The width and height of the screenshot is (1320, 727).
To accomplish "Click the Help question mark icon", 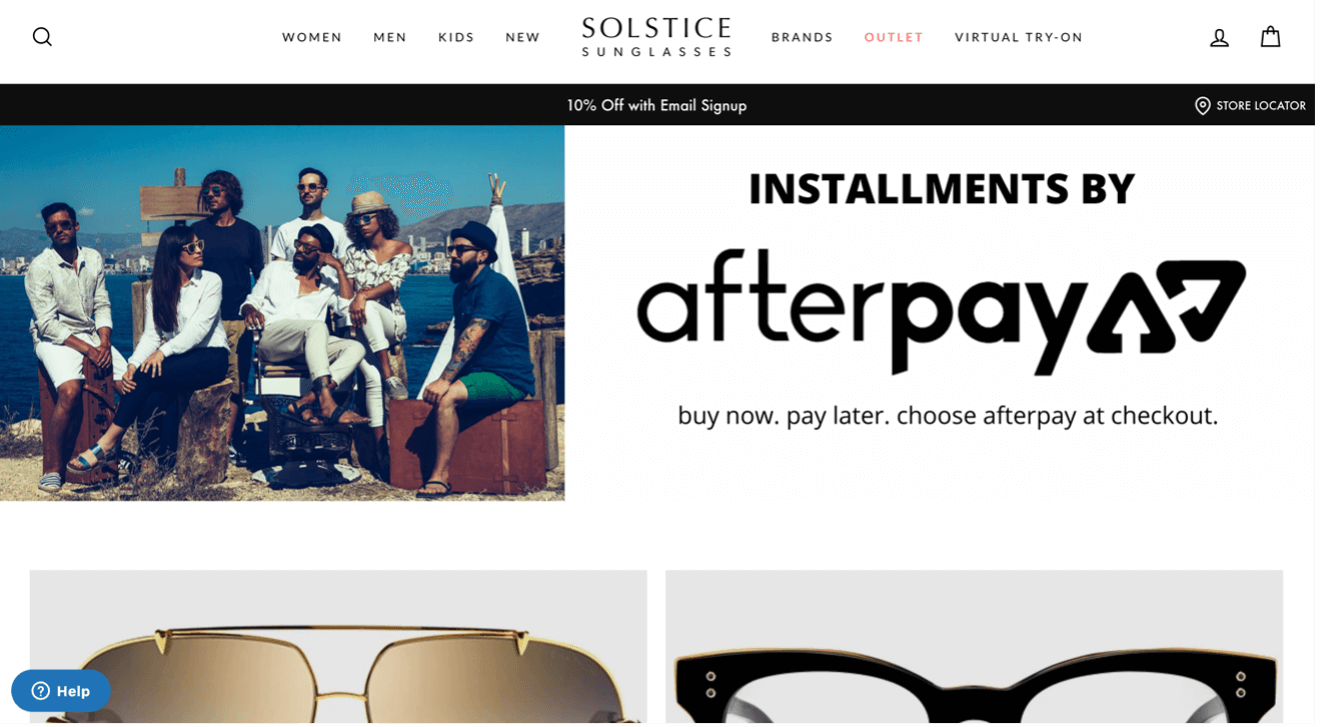I will [x=41, y=691].
